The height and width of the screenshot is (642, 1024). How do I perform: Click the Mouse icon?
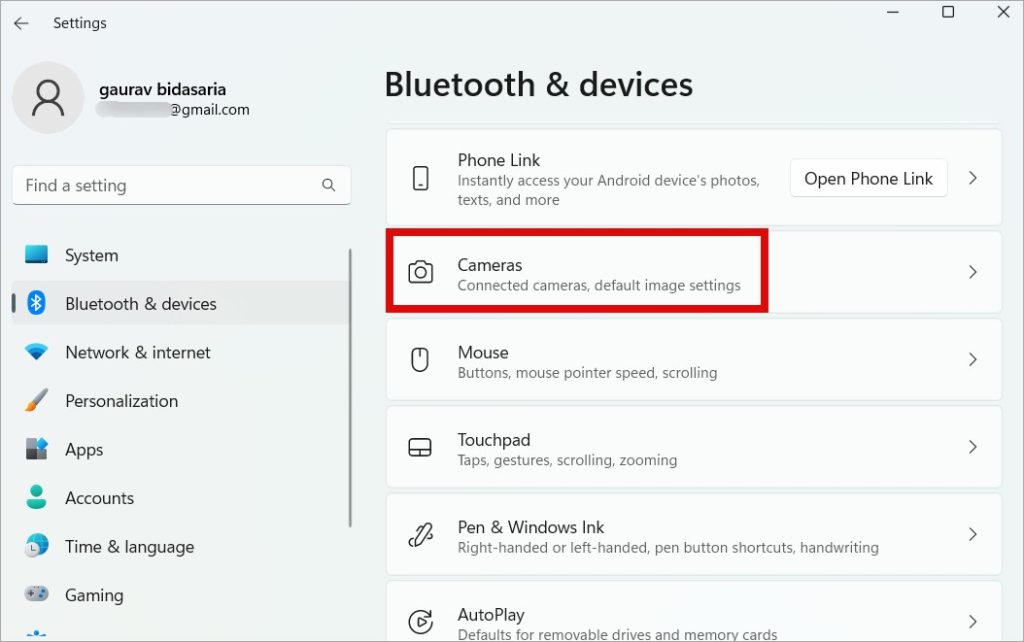coord(420,359)
